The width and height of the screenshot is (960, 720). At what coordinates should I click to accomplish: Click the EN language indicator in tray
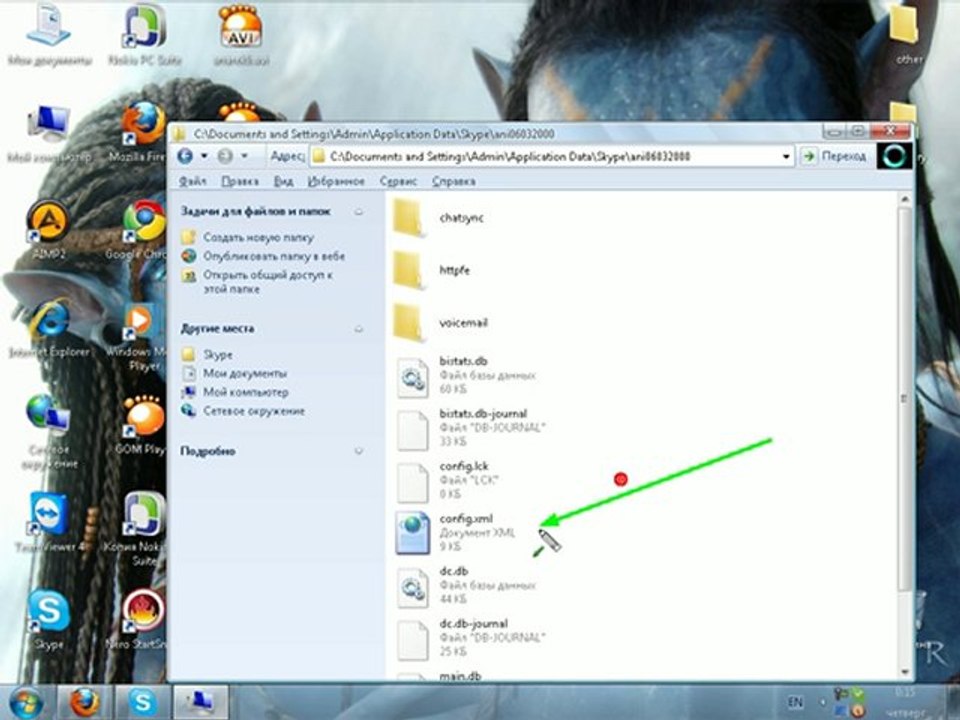[795, 702]
